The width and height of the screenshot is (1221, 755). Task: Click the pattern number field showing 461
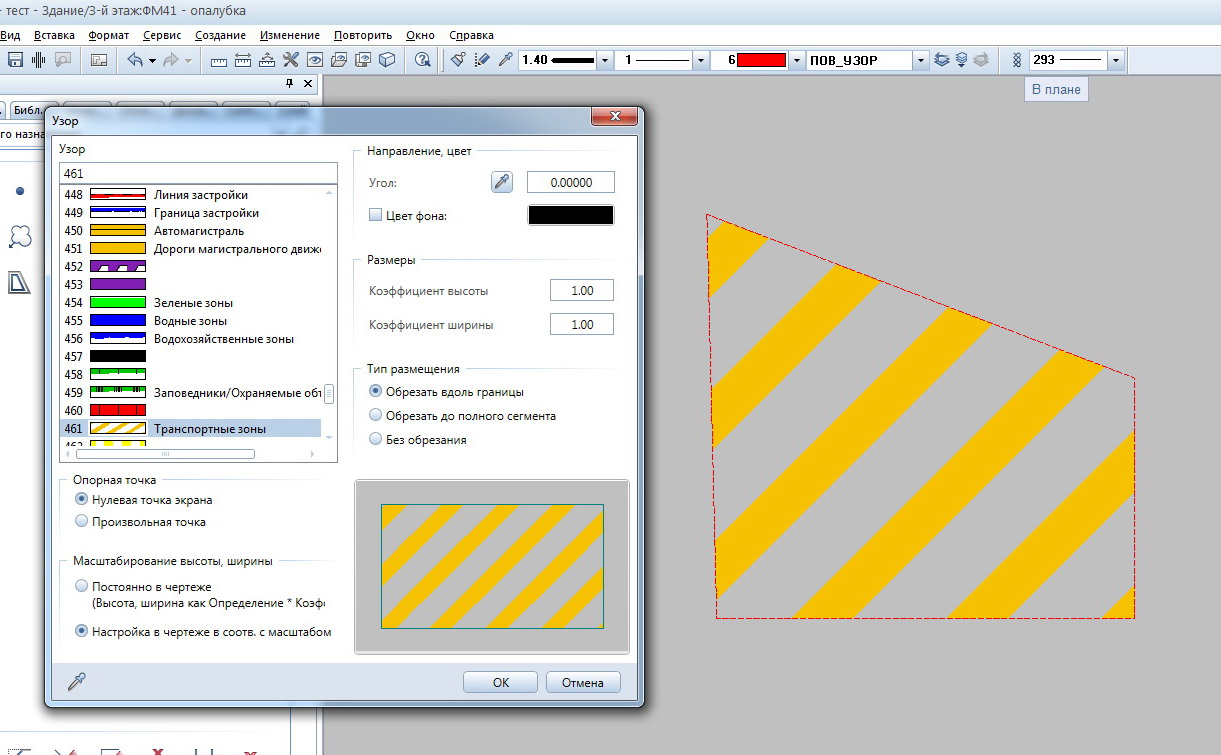coord(198,173)
